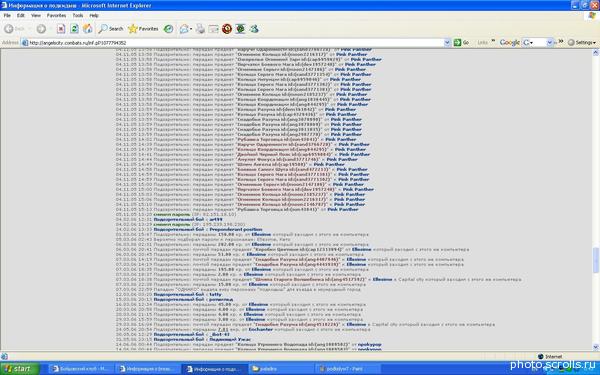Screen dimensions: 600x375
Task: Open the File menu
Action: [7, 15]
